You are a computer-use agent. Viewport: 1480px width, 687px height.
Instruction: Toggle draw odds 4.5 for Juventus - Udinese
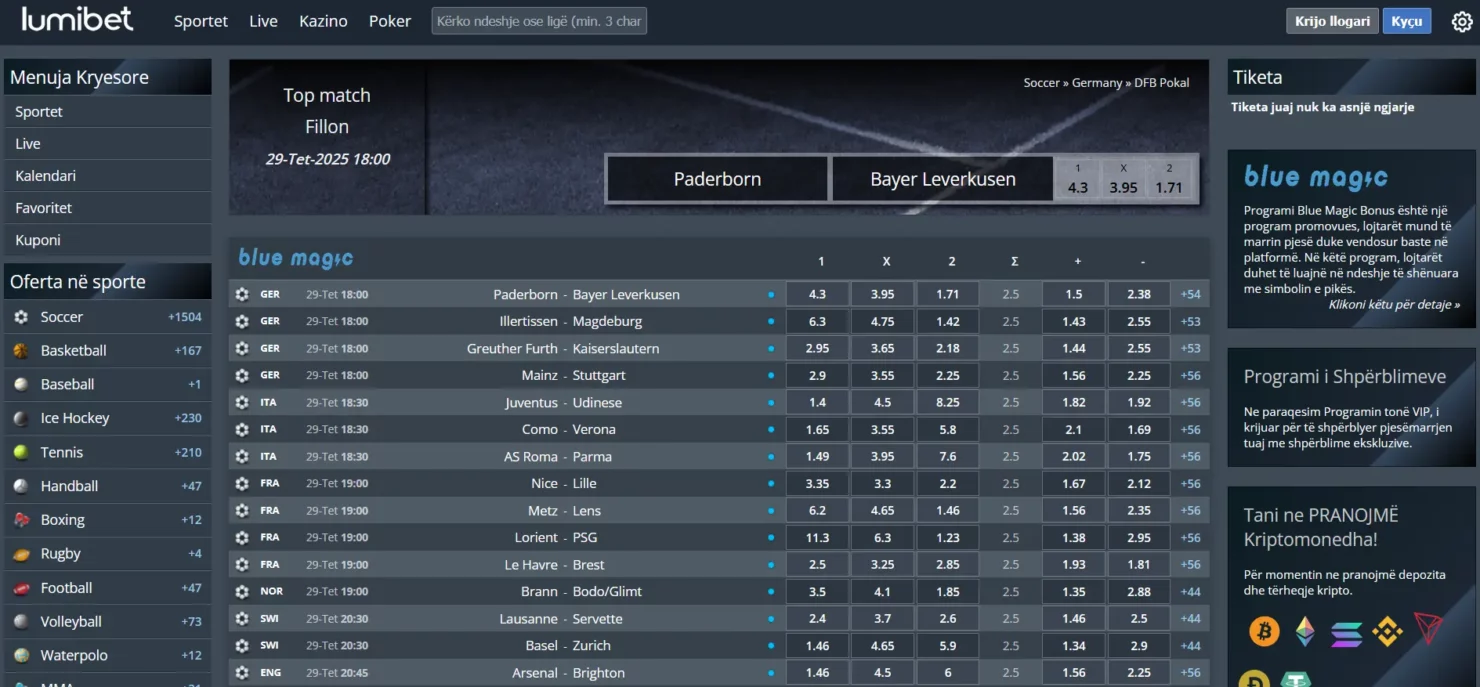point(882,402)
